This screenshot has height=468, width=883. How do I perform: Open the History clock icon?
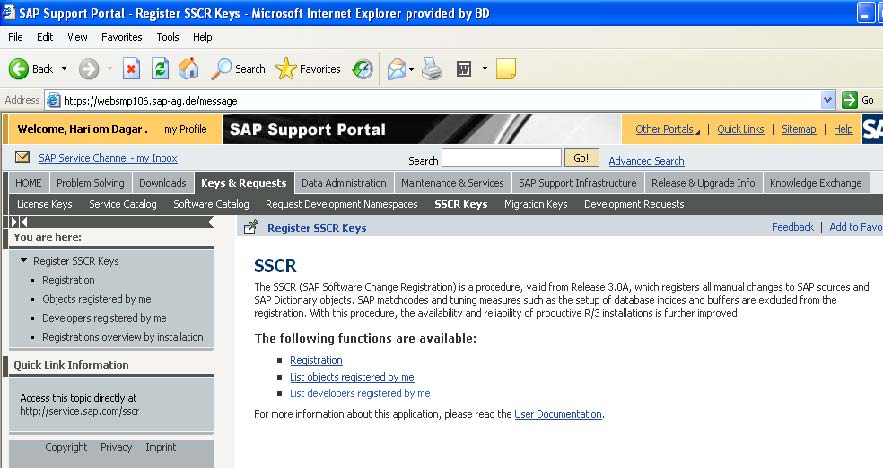(x=363, y=69)
